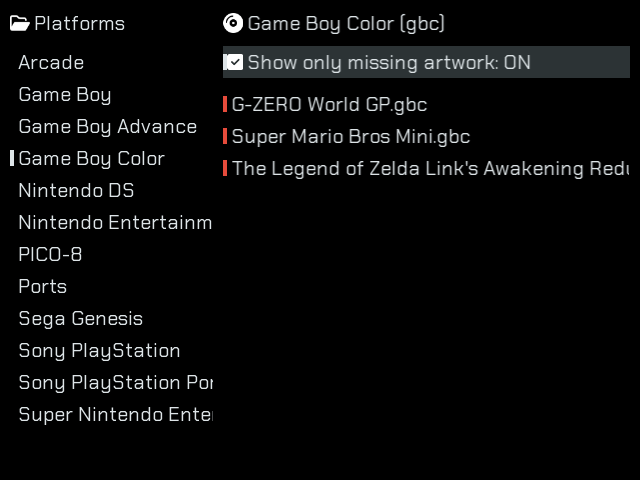Select Super Mario Bros Mini.gbc ROM
The image size is (640, 480).
[350, 136]
